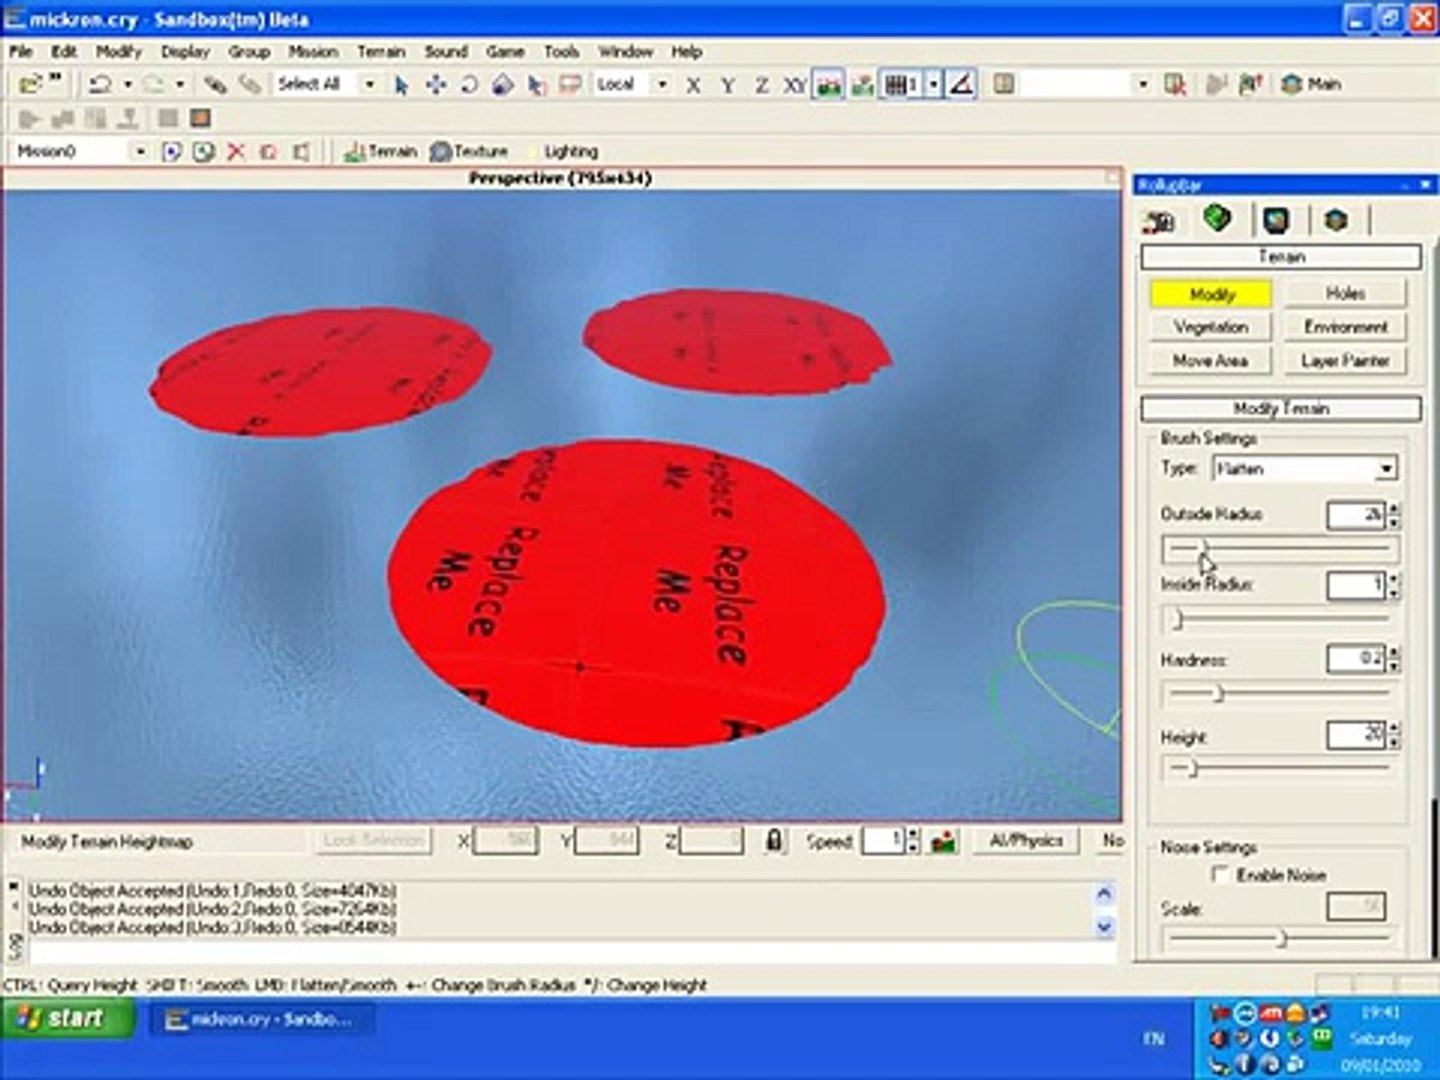Open the undo history dropdown arrow
This screenshot has height=1080, width=1440.
[127, 85]
